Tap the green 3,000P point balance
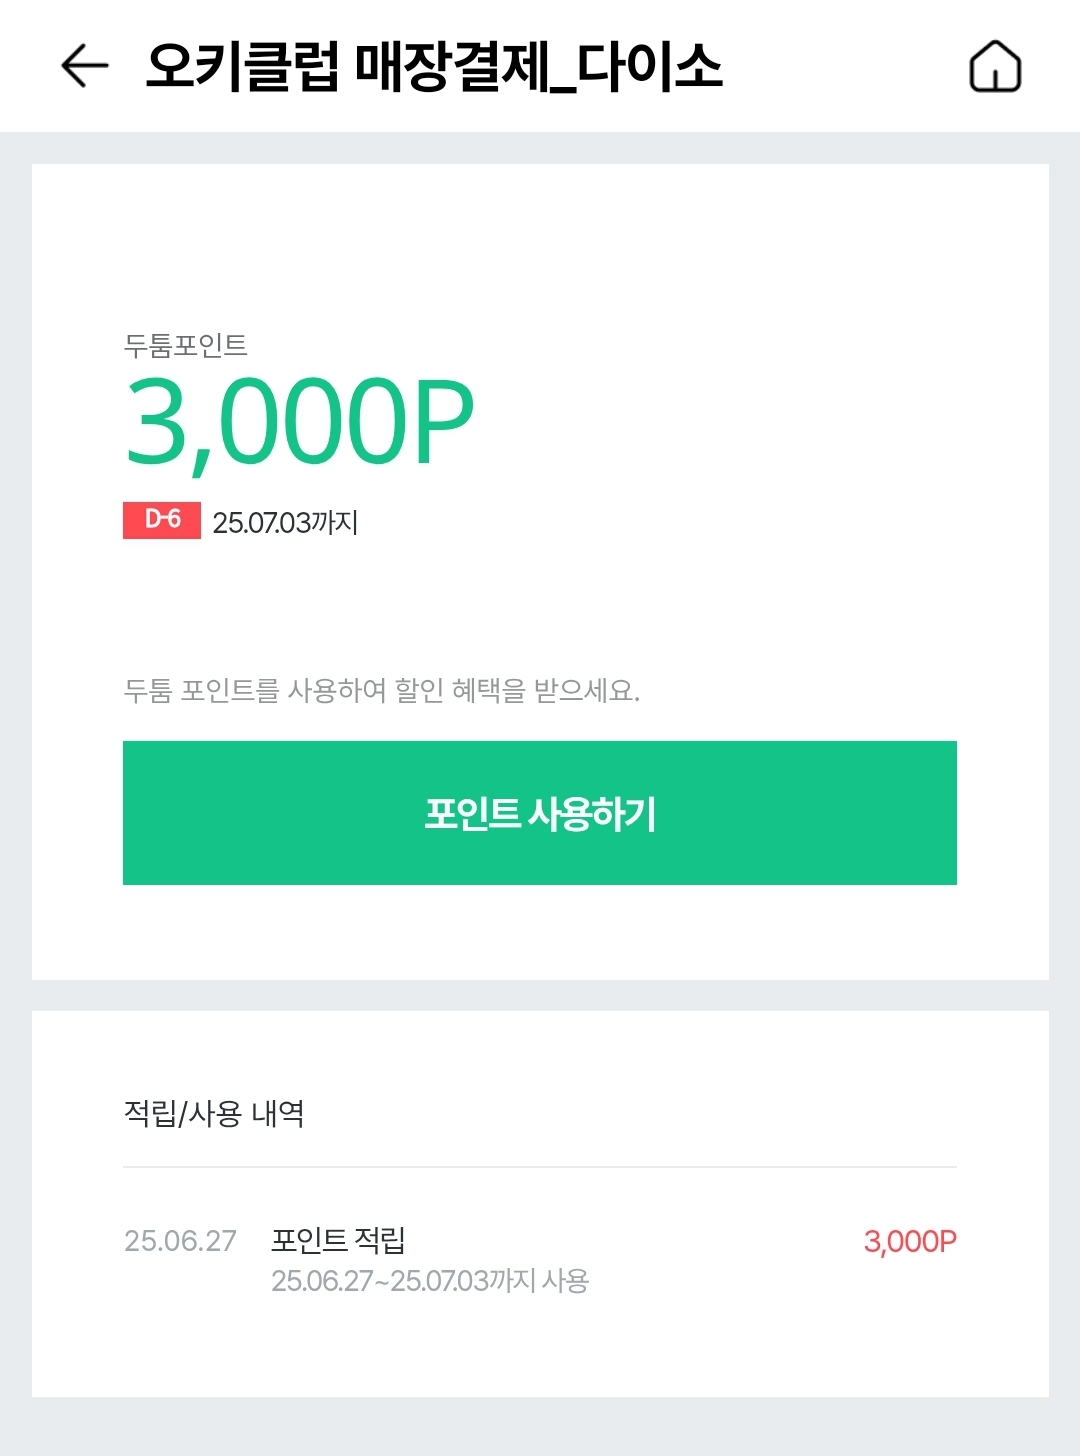The height and width of the screenshot is (1456, 1080). [x=299, y=424]
